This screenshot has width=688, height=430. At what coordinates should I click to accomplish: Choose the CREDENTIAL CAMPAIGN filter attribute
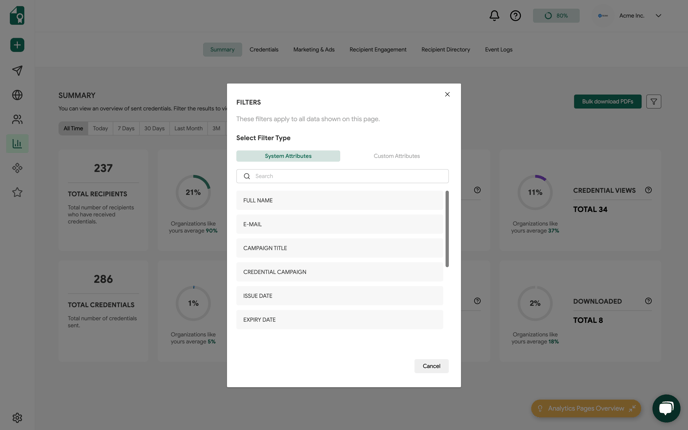tap(340, 272)
